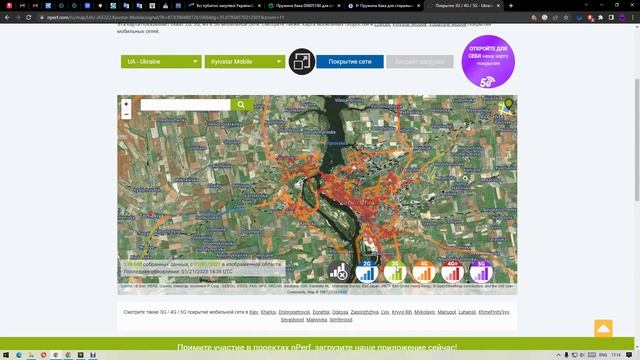
Task: Open the Makiivka coverage link
Action: pos(317,320)
